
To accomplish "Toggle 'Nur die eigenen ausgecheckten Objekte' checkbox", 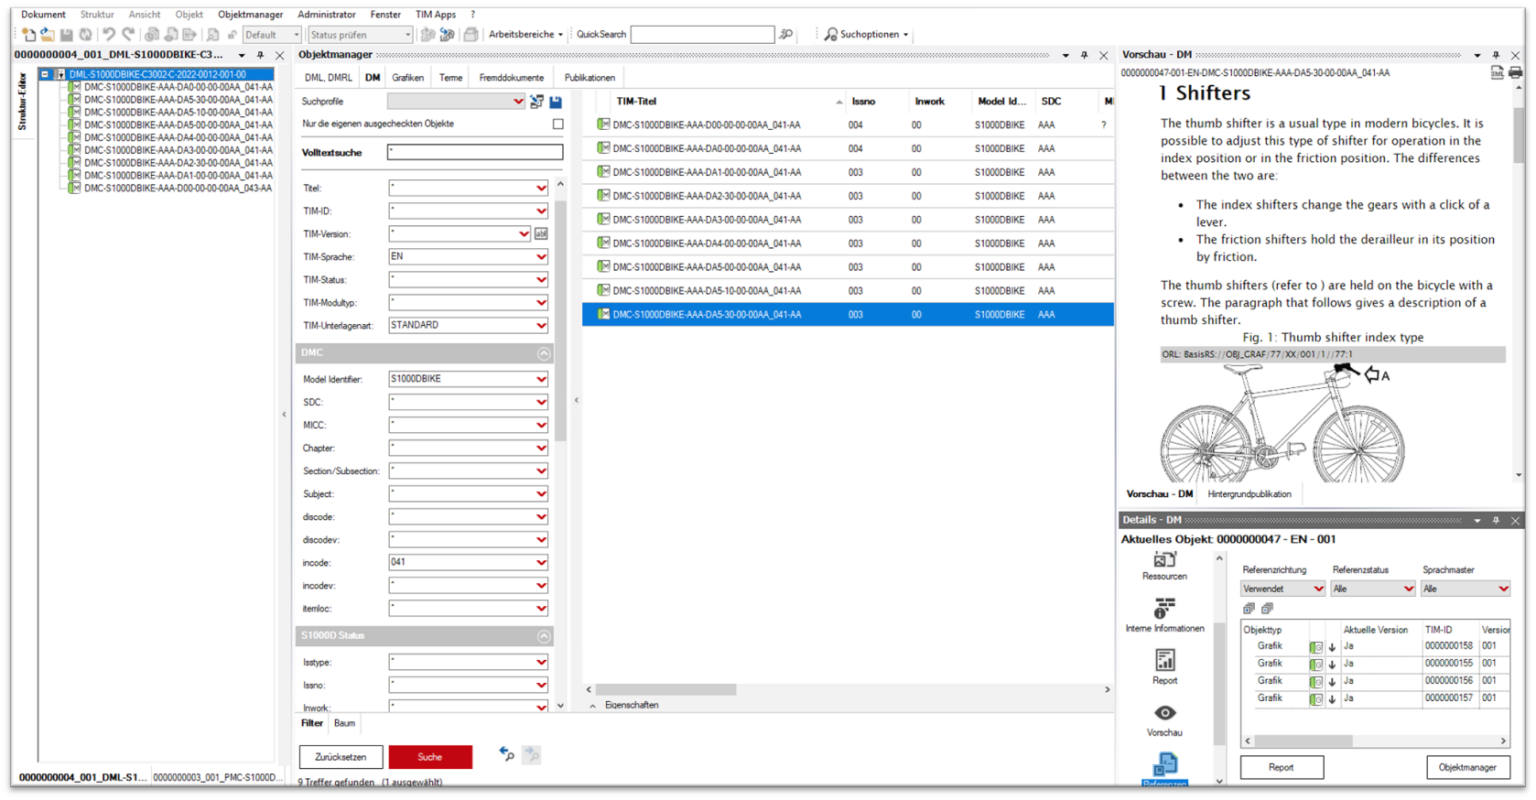I will (x=558, y=124).
